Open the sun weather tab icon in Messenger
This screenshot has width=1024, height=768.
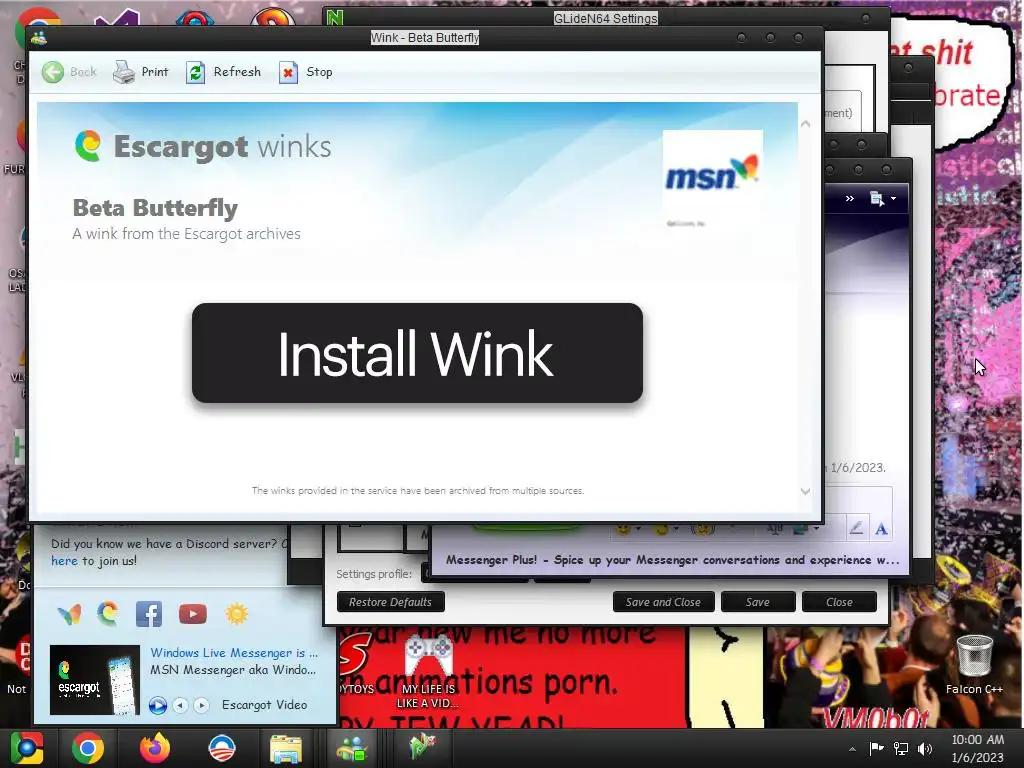(x=236, y=614)
